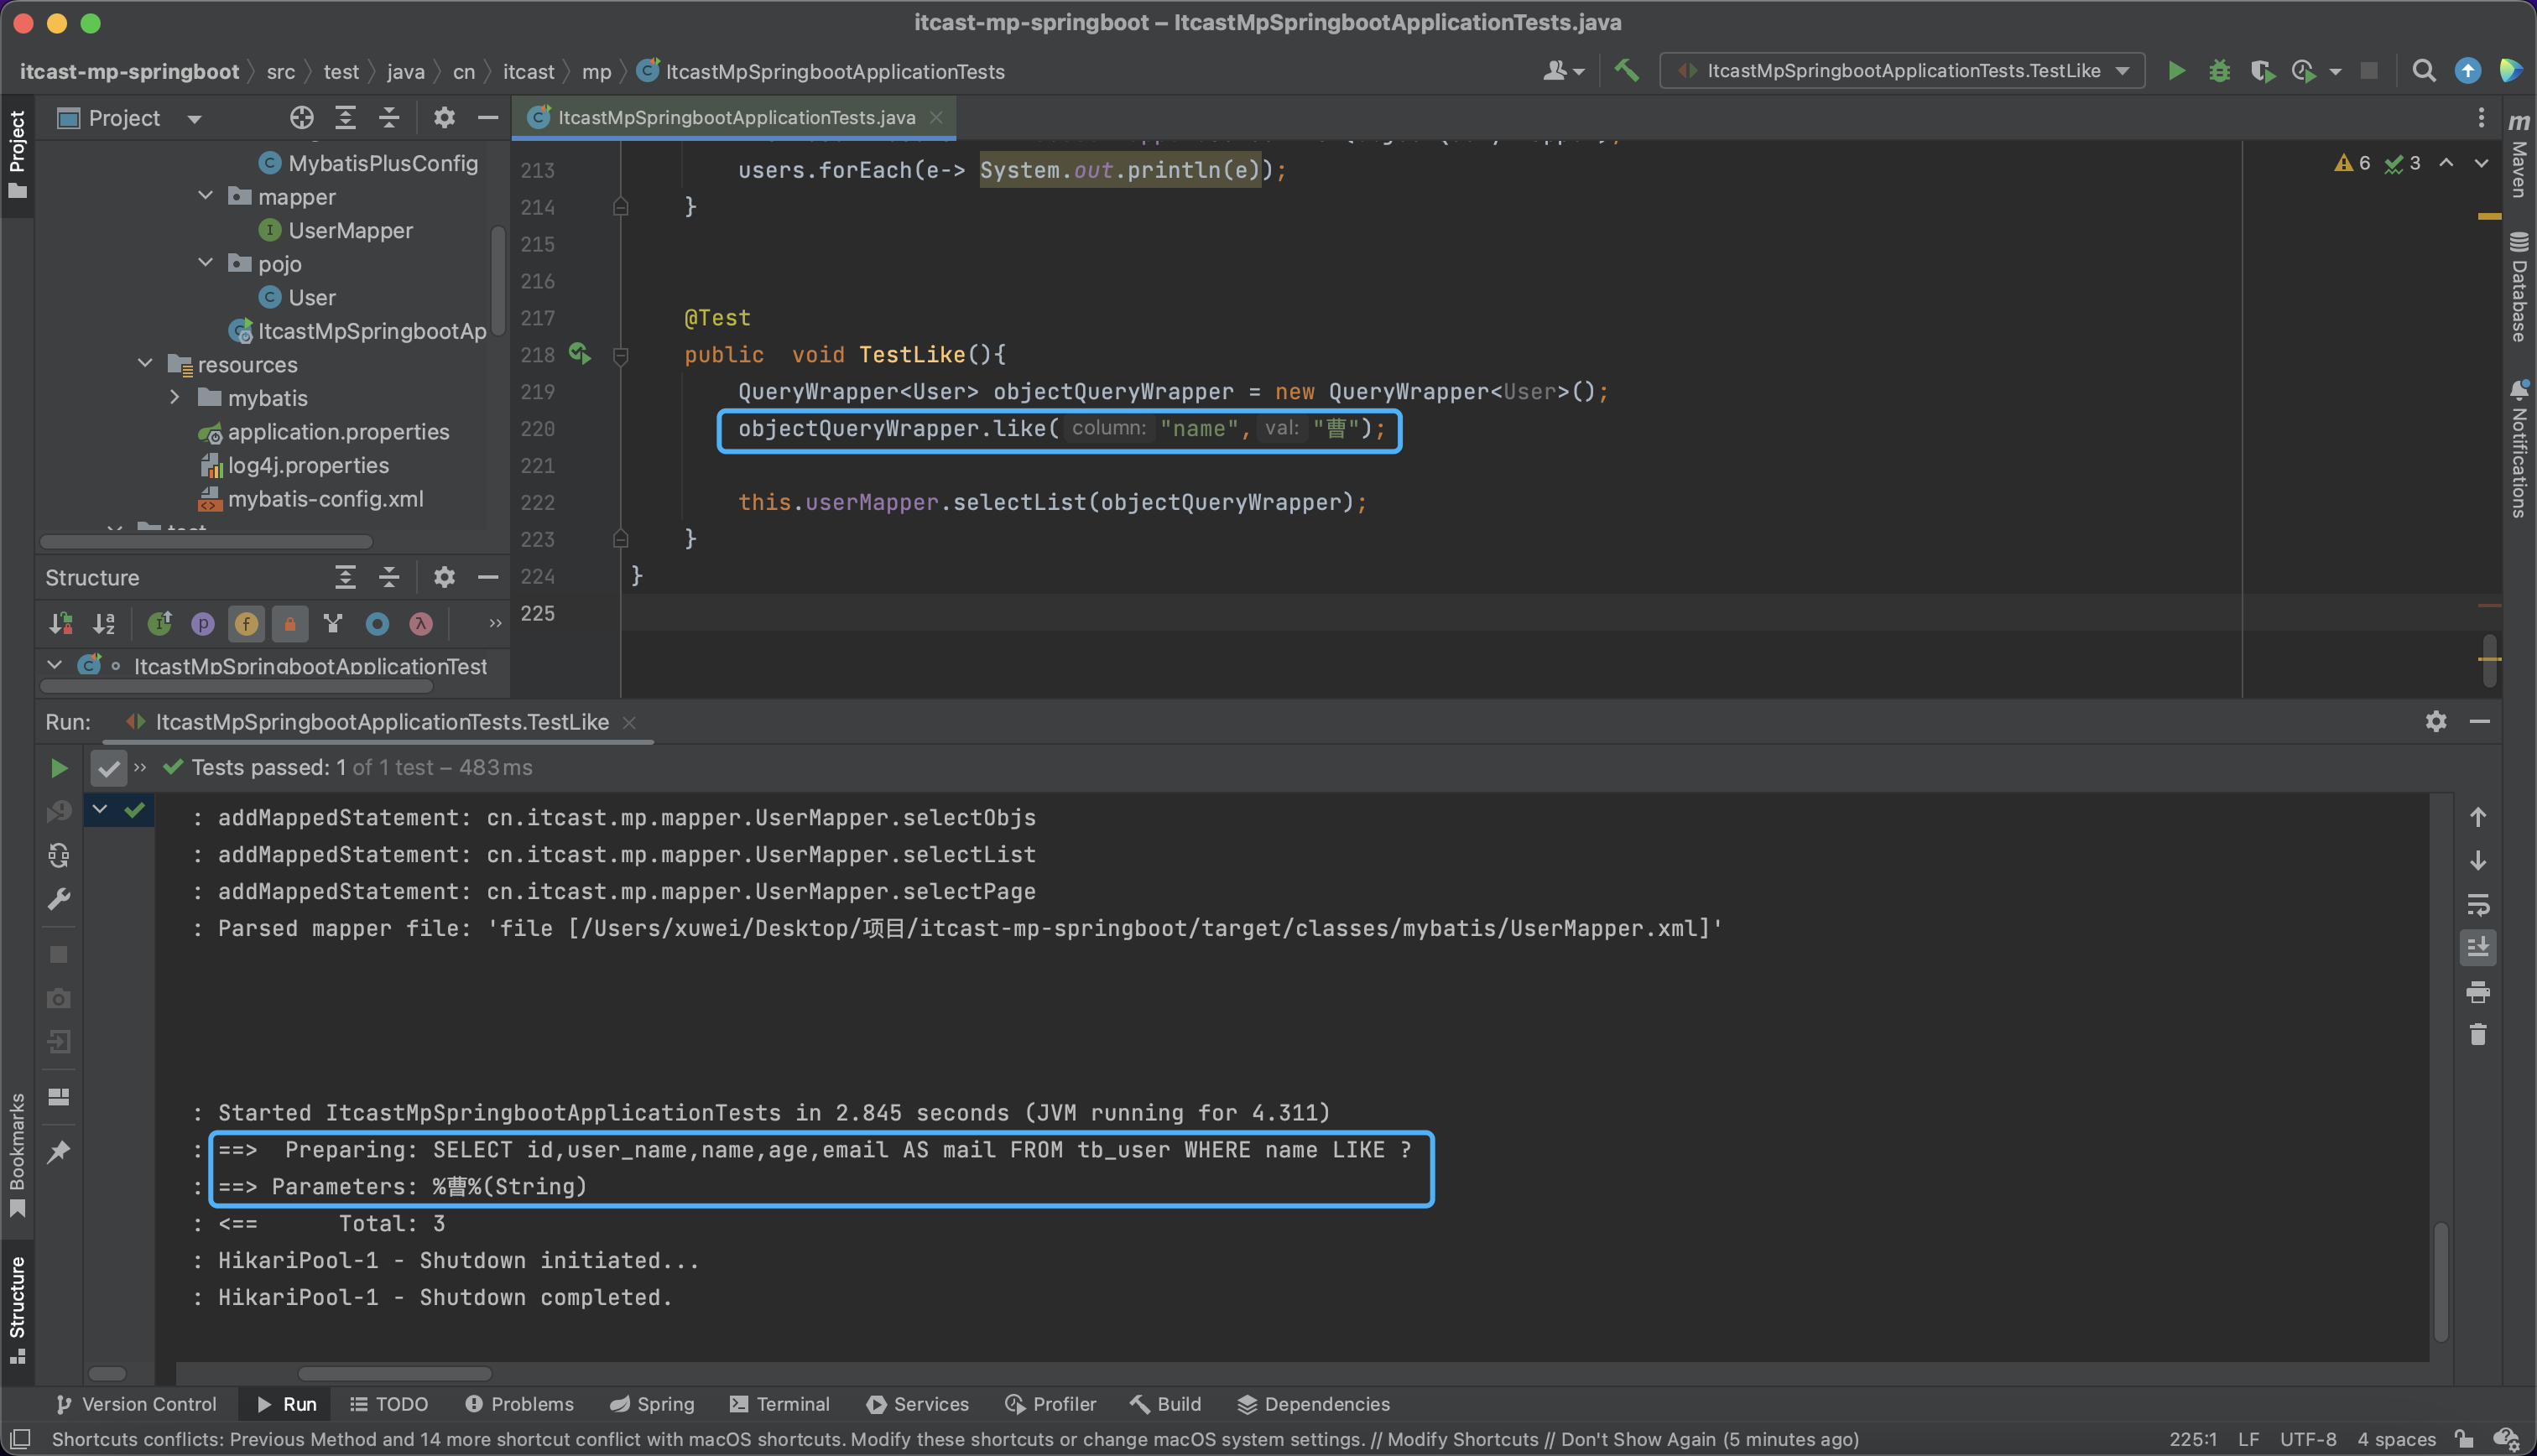Toggle scroll to end in console

(2477, 947)
